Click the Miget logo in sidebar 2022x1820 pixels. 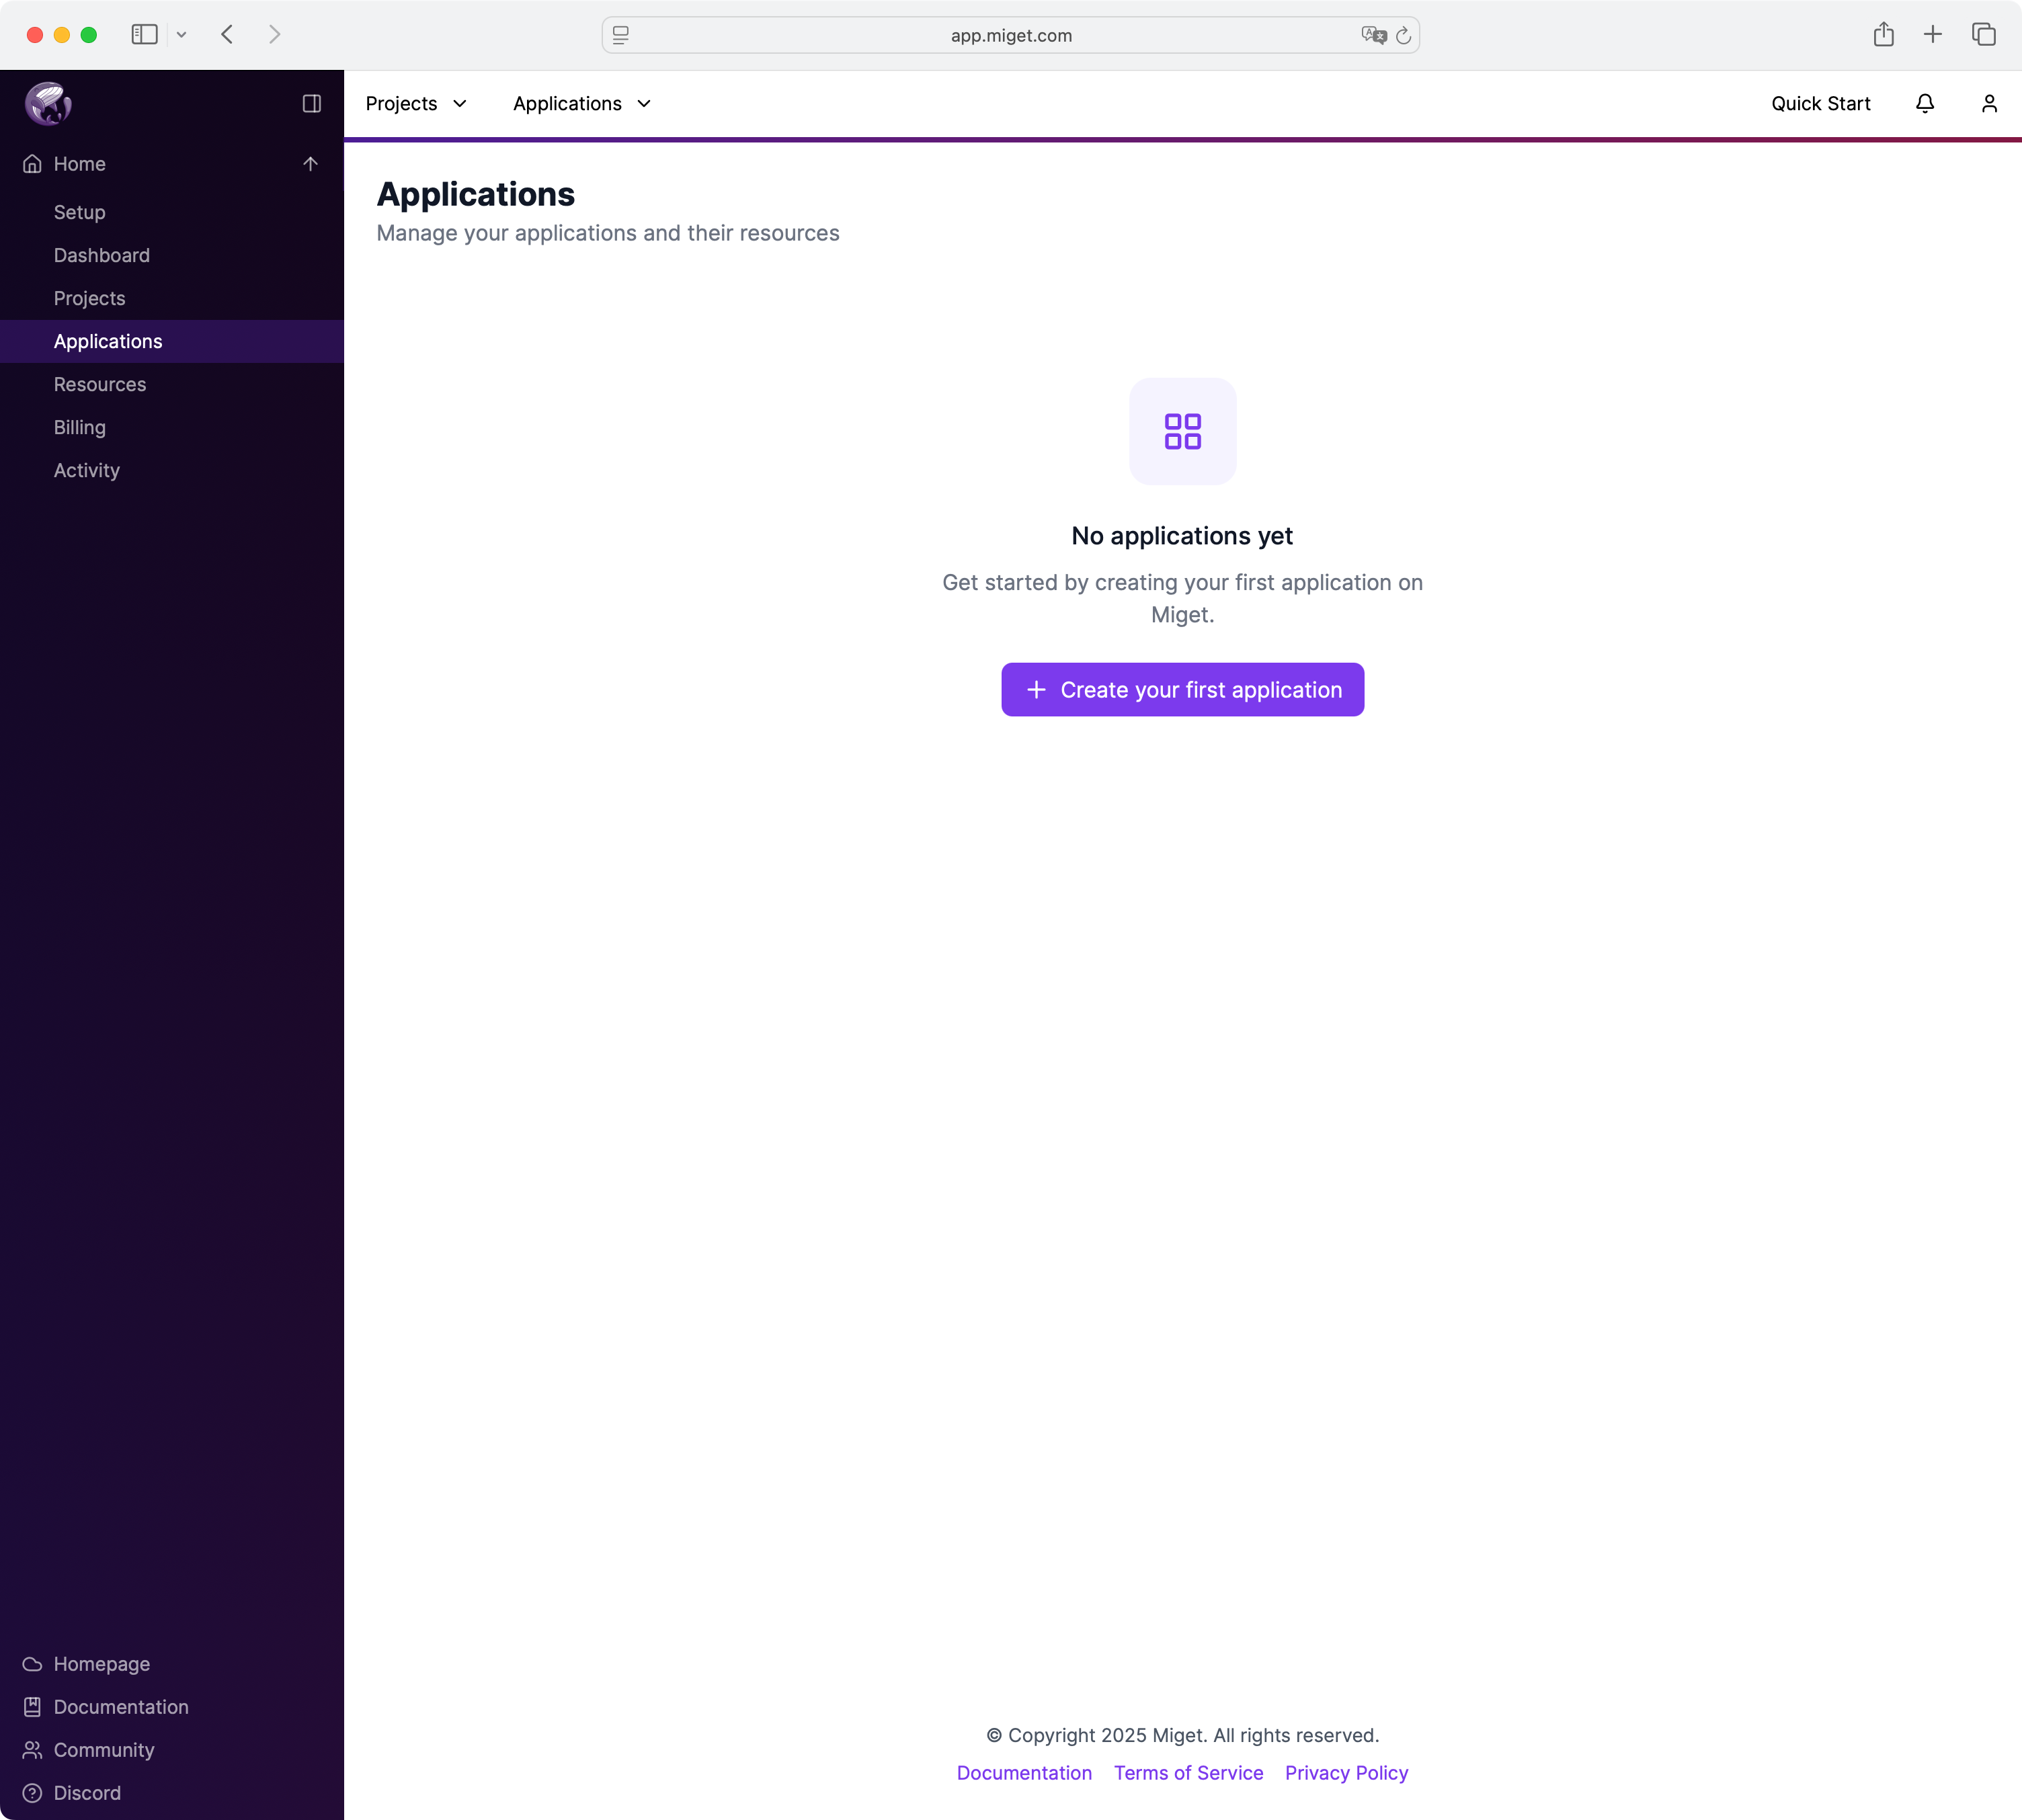(x=48, y=103)
